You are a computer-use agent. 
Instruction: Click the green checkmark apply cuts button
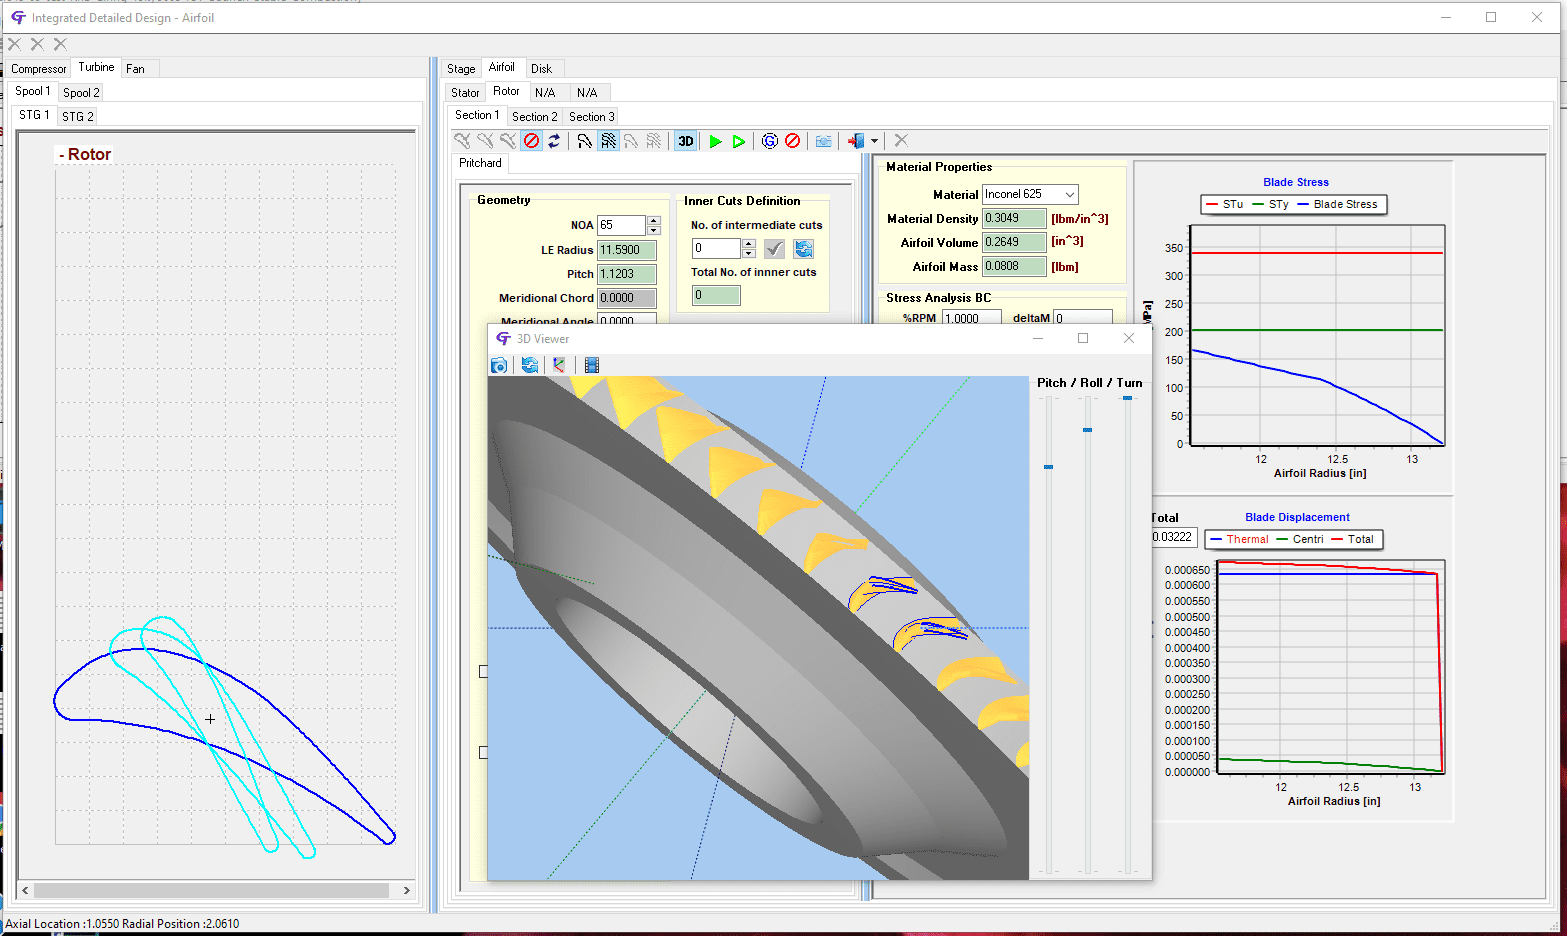tap(774, 249)
